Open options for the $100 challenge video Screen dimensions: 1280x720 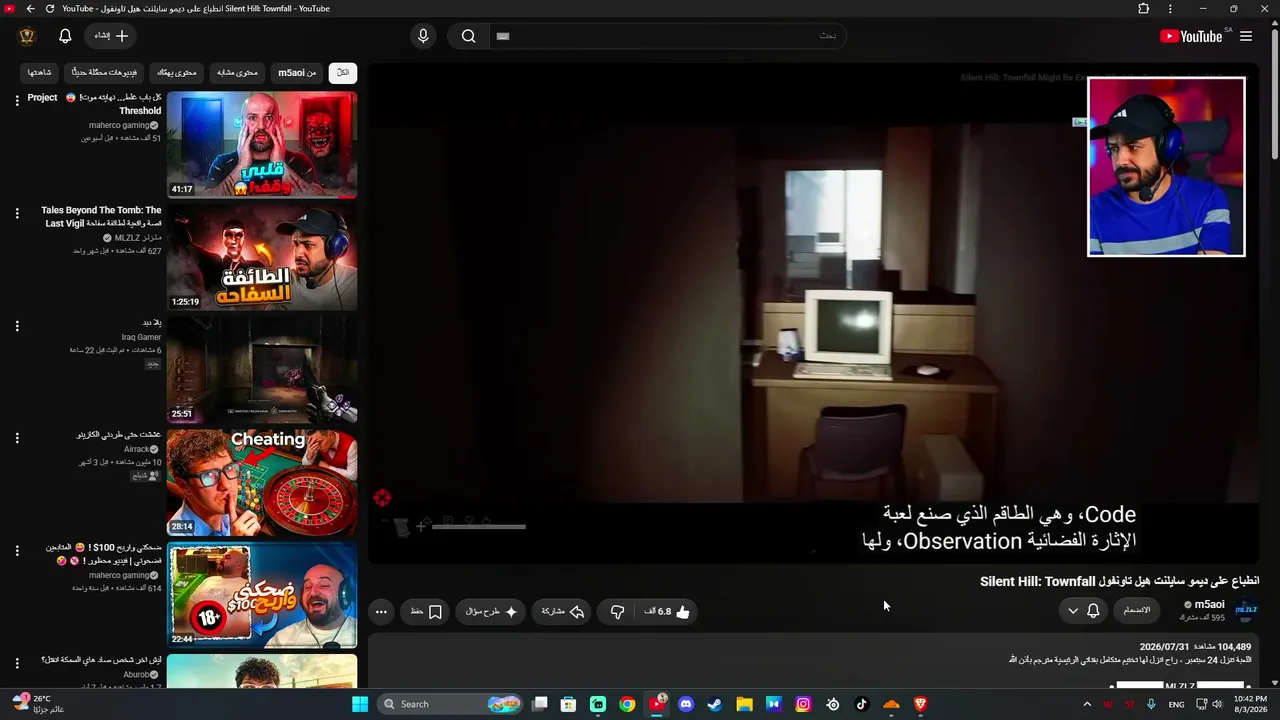tap(17, 550)
